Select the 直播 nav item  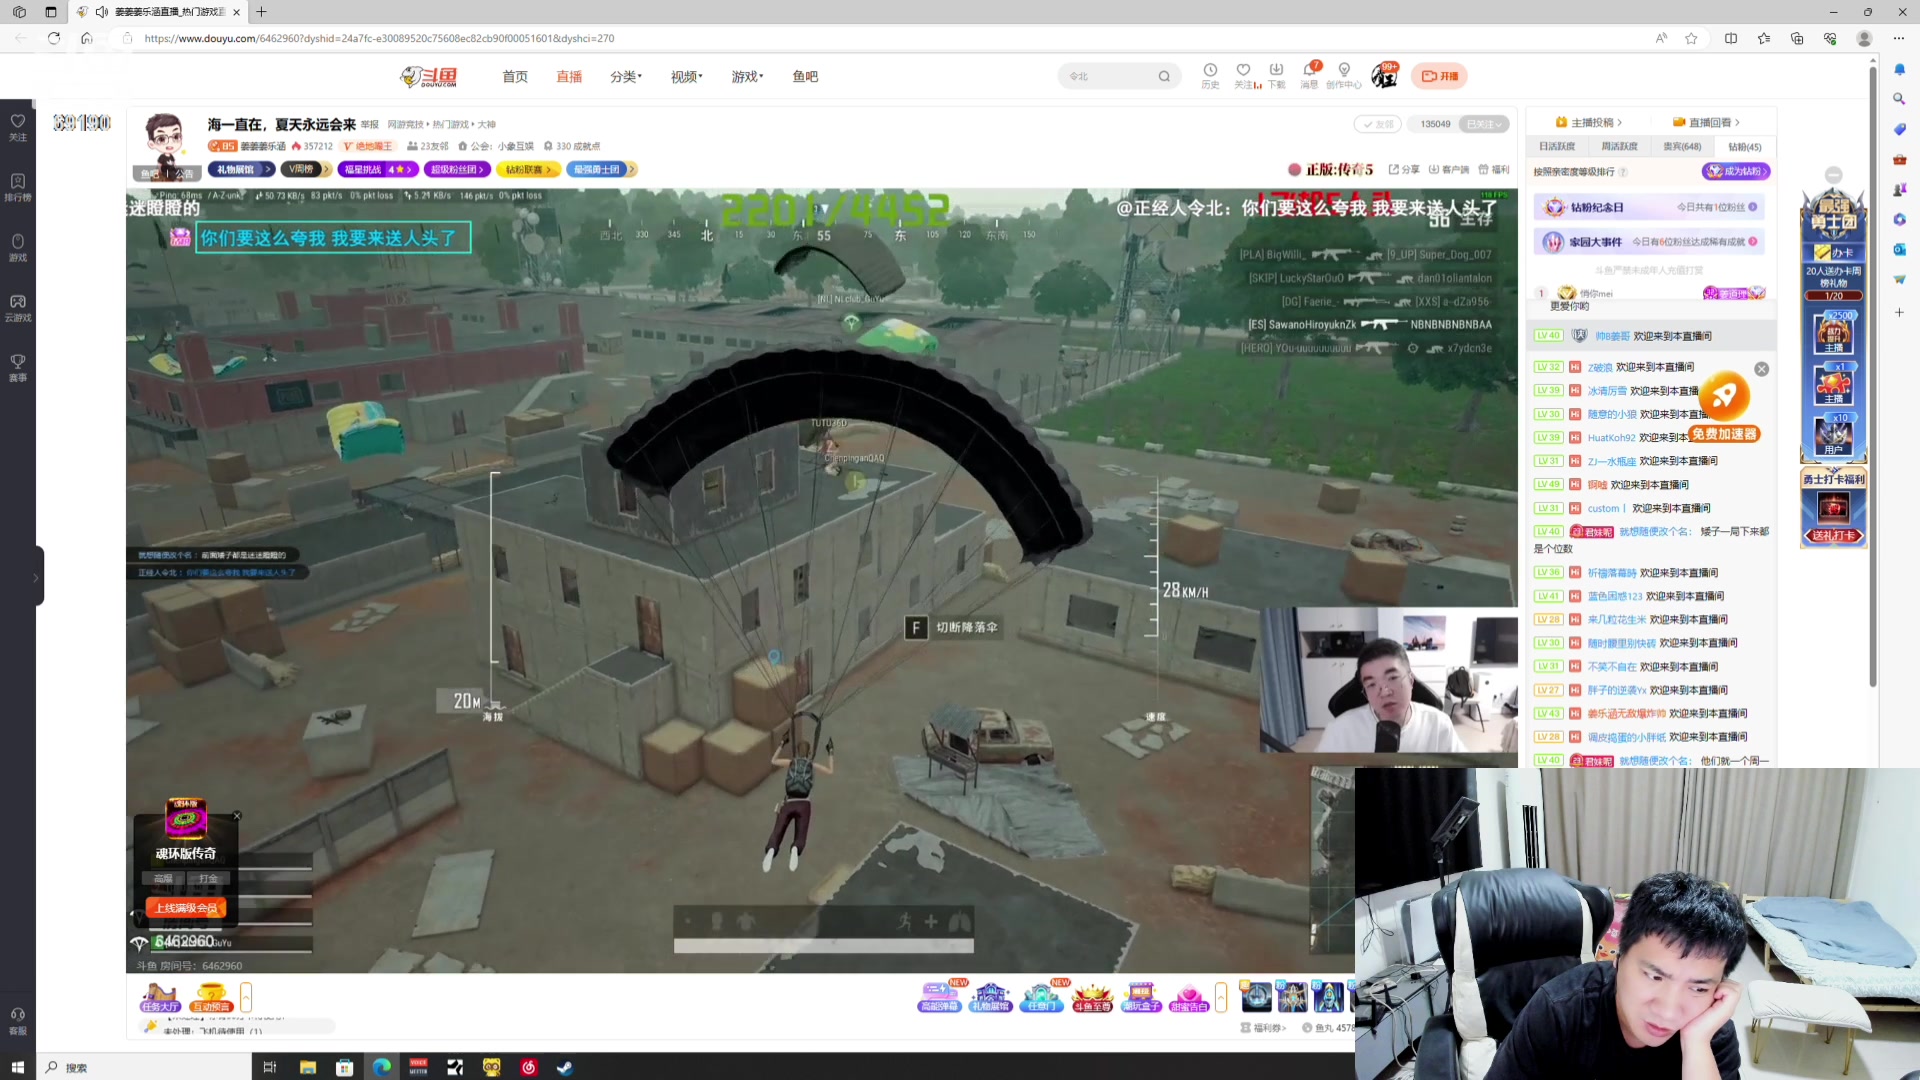coord(569,76)
